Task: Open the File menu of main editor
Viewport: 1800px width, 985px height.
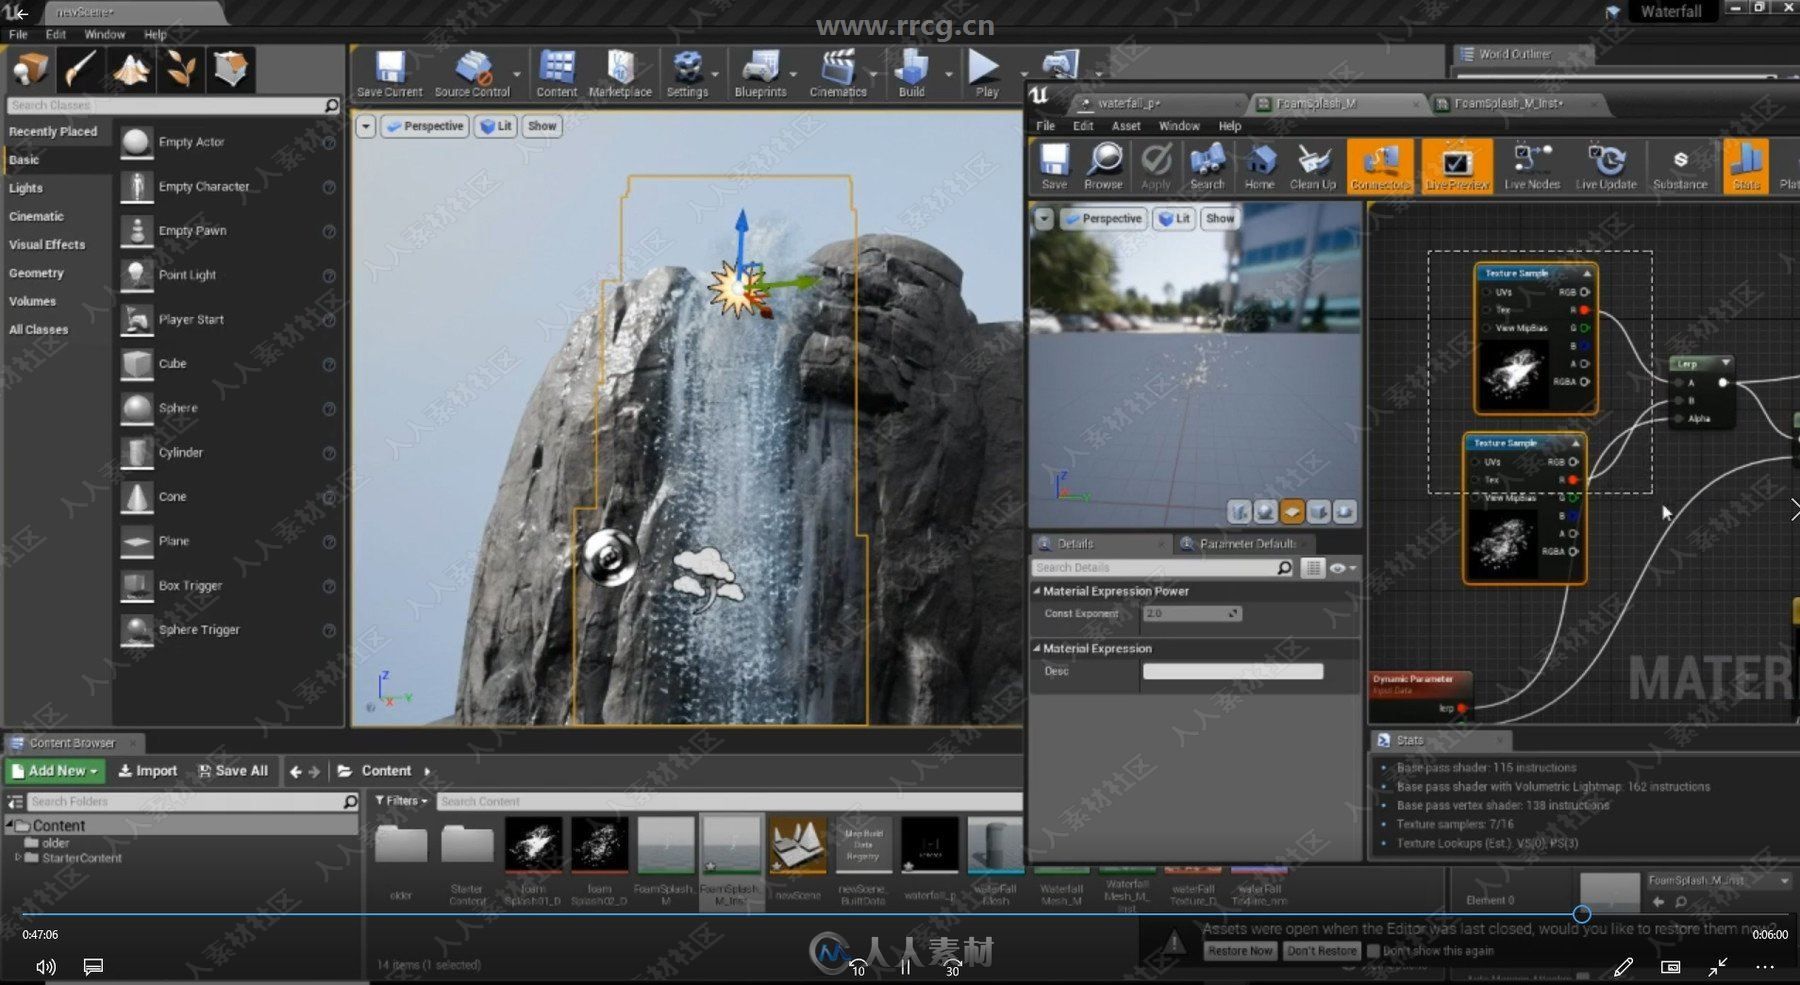Action: (18, 34)
